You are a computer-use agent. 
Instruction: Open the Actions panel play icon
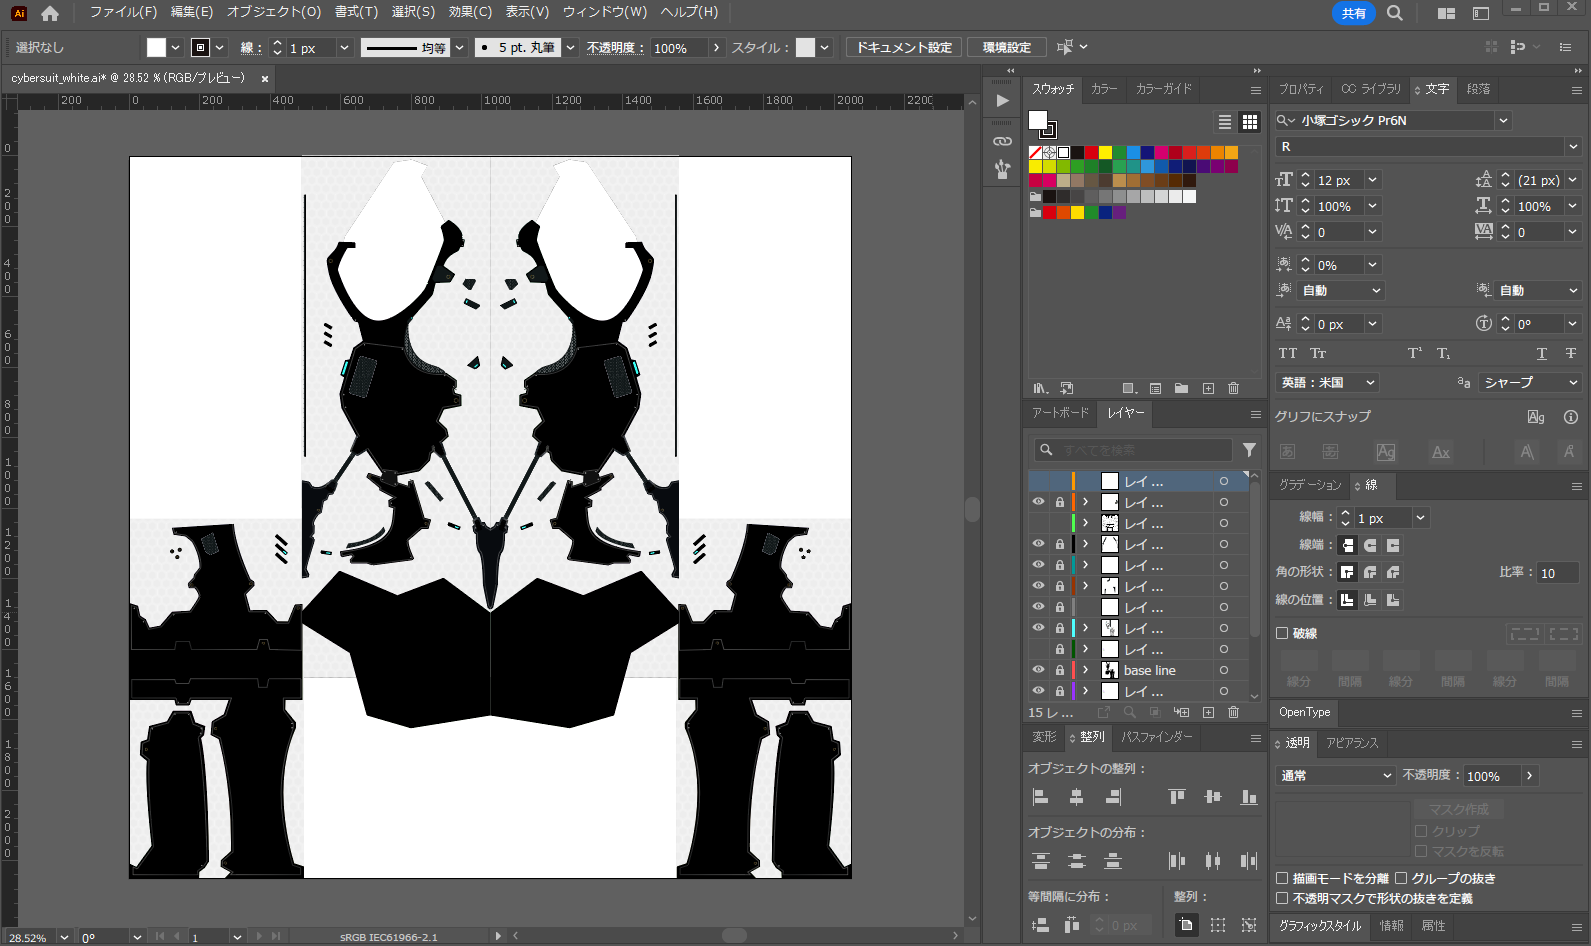[x=1002, y=101]
